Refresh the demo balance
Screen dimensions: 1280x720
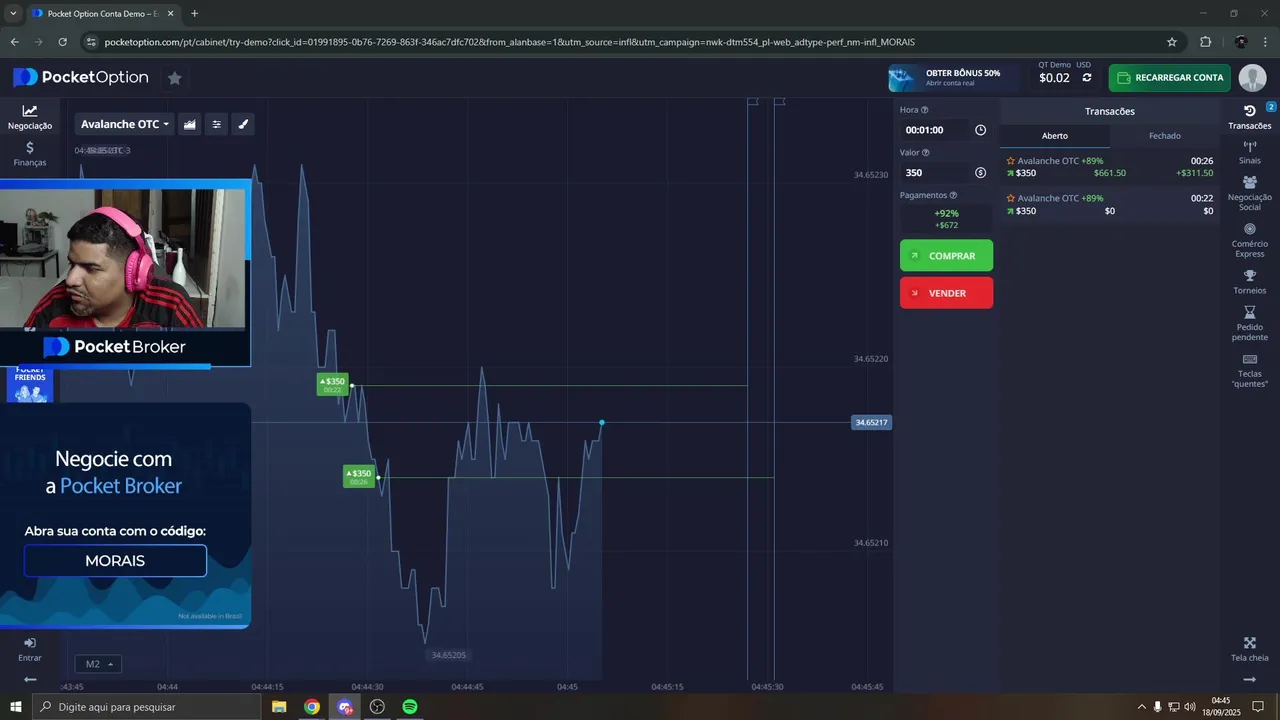tap(1087, 78)
